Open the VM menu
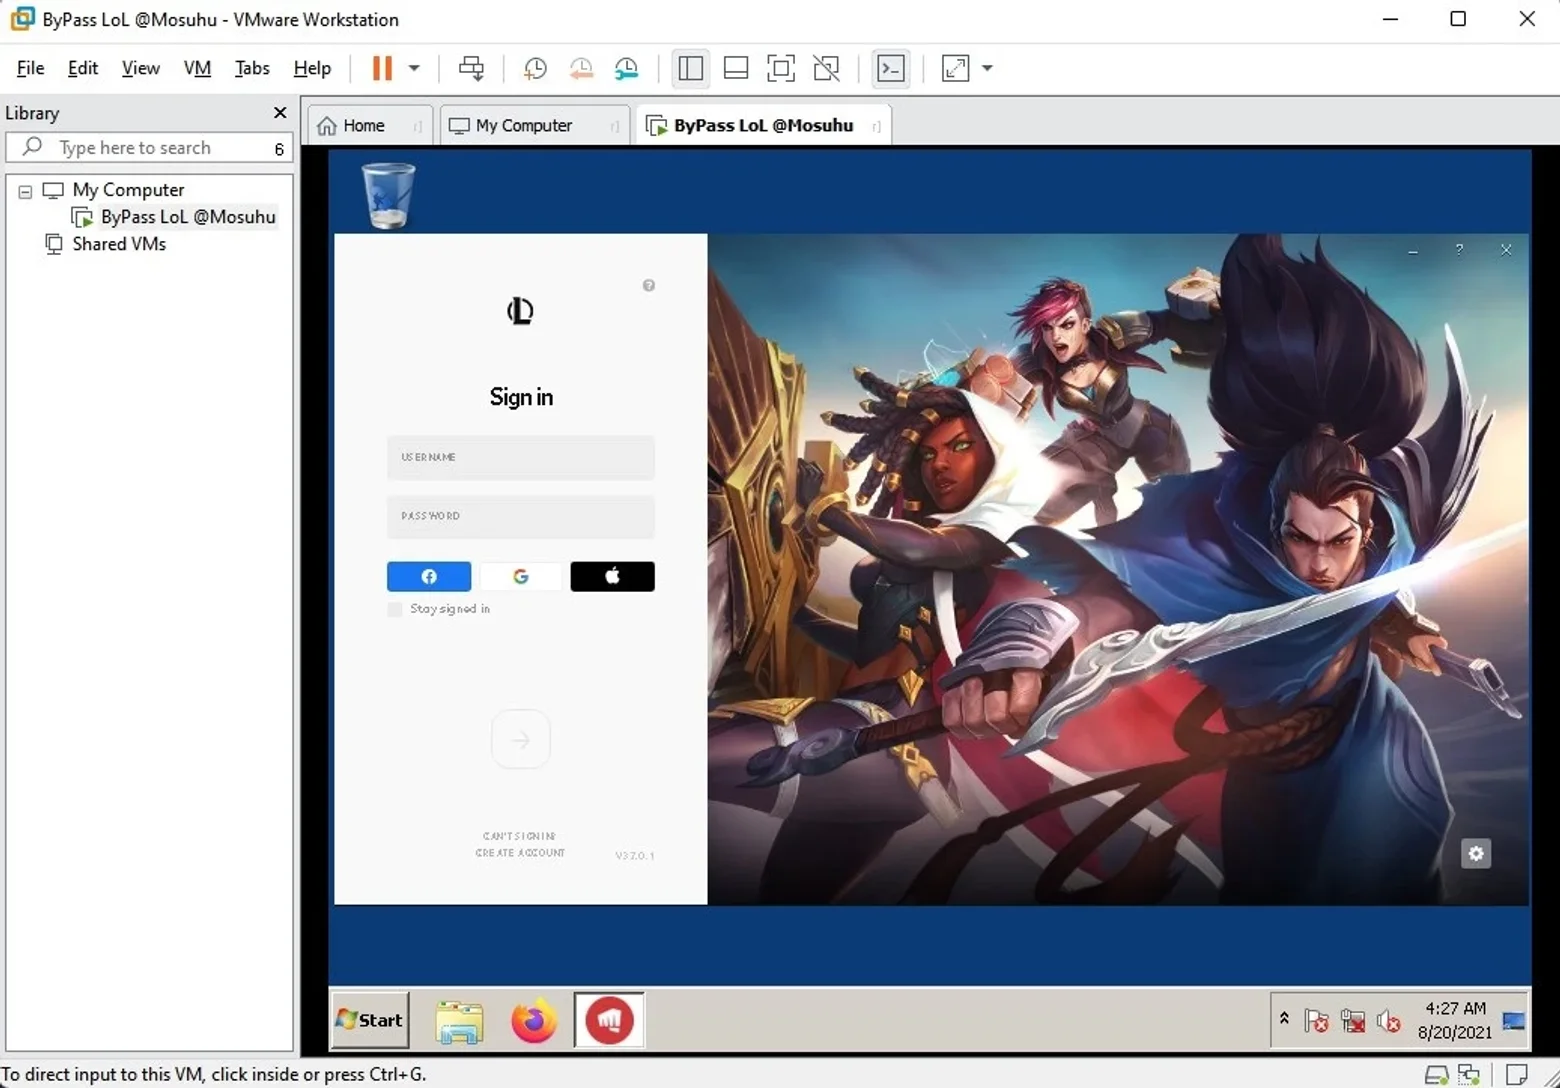The image size is (1560, 1088). pos(197,68)
